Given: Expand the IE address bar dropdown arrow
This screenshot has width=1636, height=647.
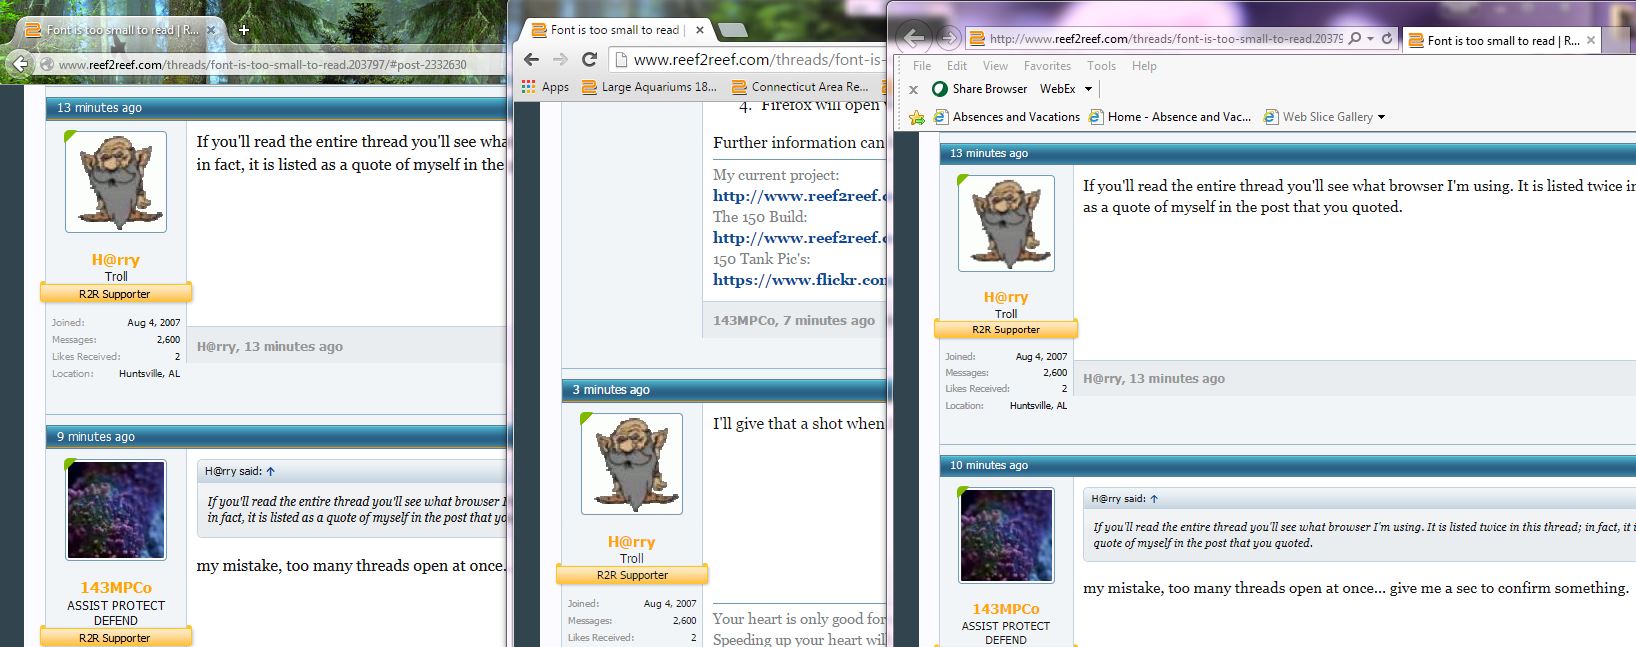Looking at the screenshot, I should [1369, 39].
